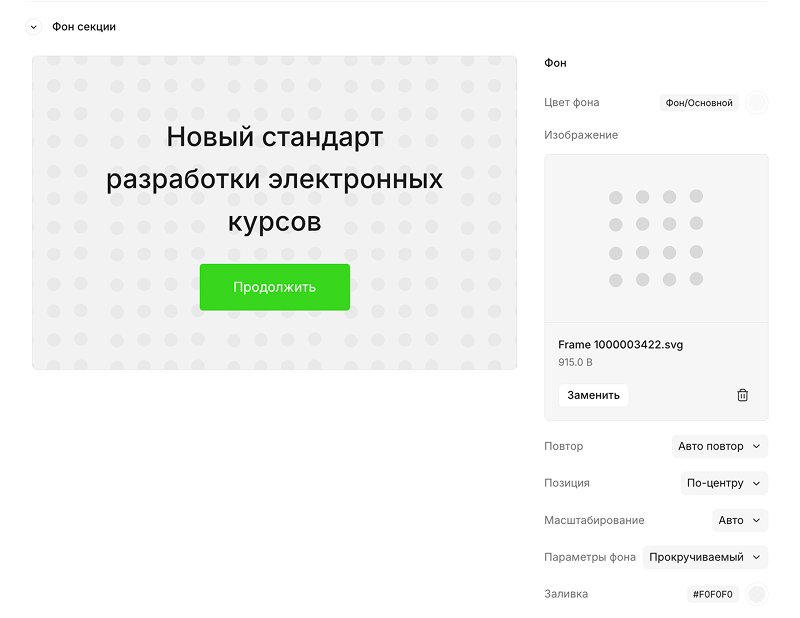Expand the Масштабирование dropdown

coord(739,520)
